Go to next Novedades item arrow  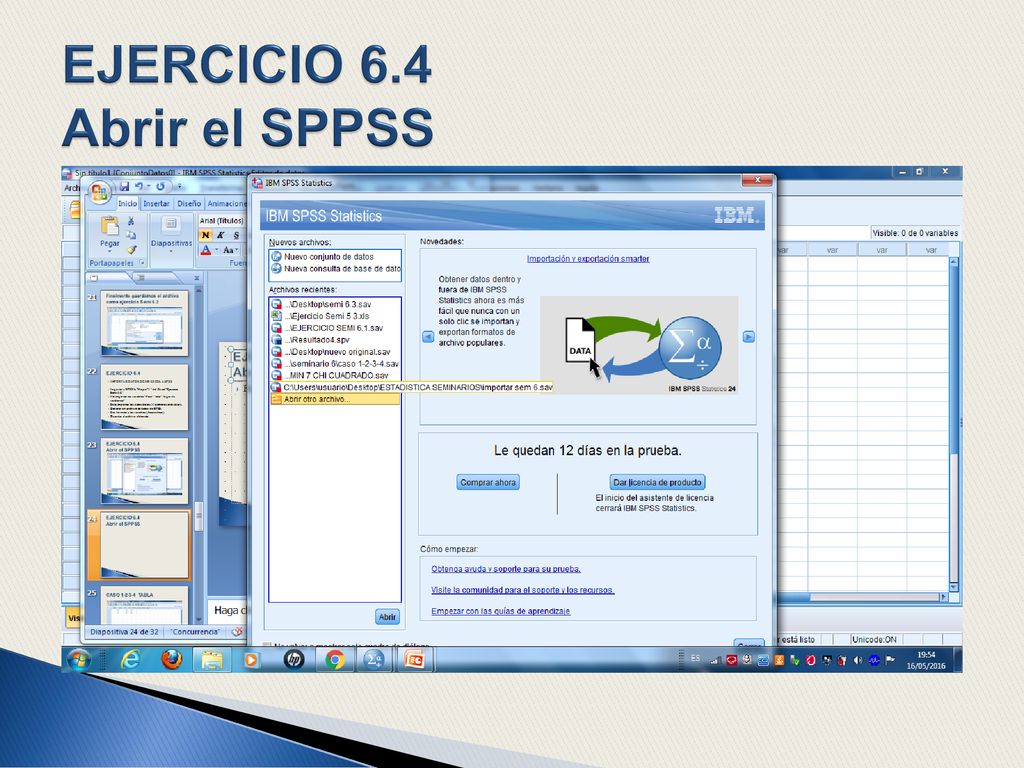[x=748, y=337]
